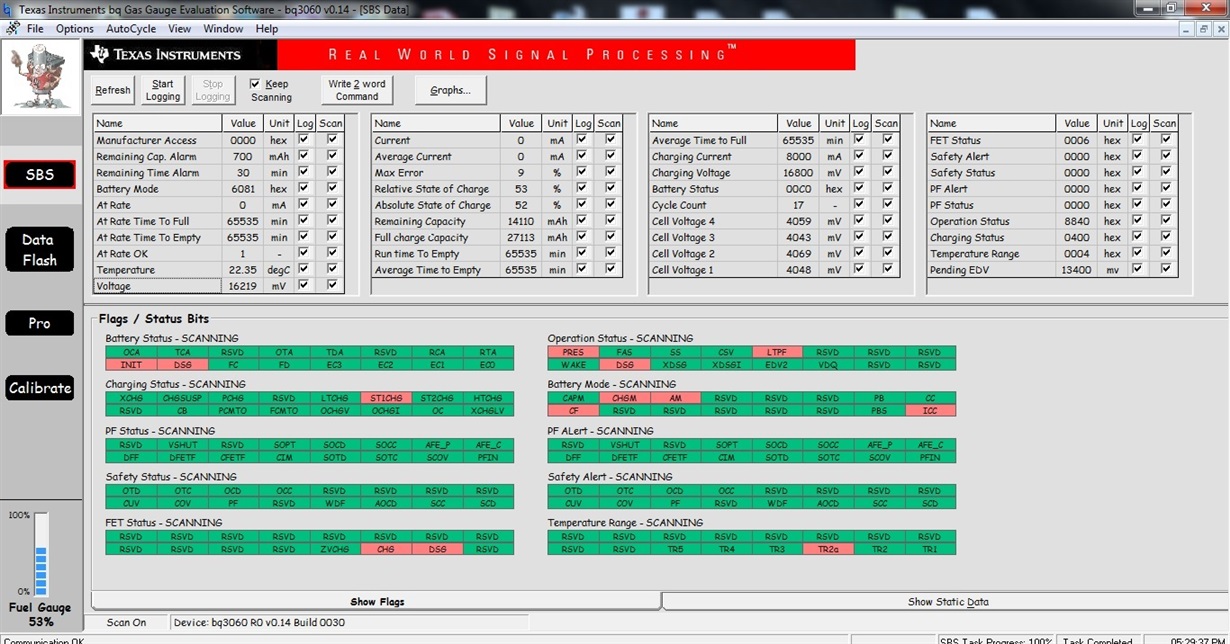Toggle Log checkbox for Cycle Count
This screenshot has width=1230, height=644.
[x=861, y=205]
